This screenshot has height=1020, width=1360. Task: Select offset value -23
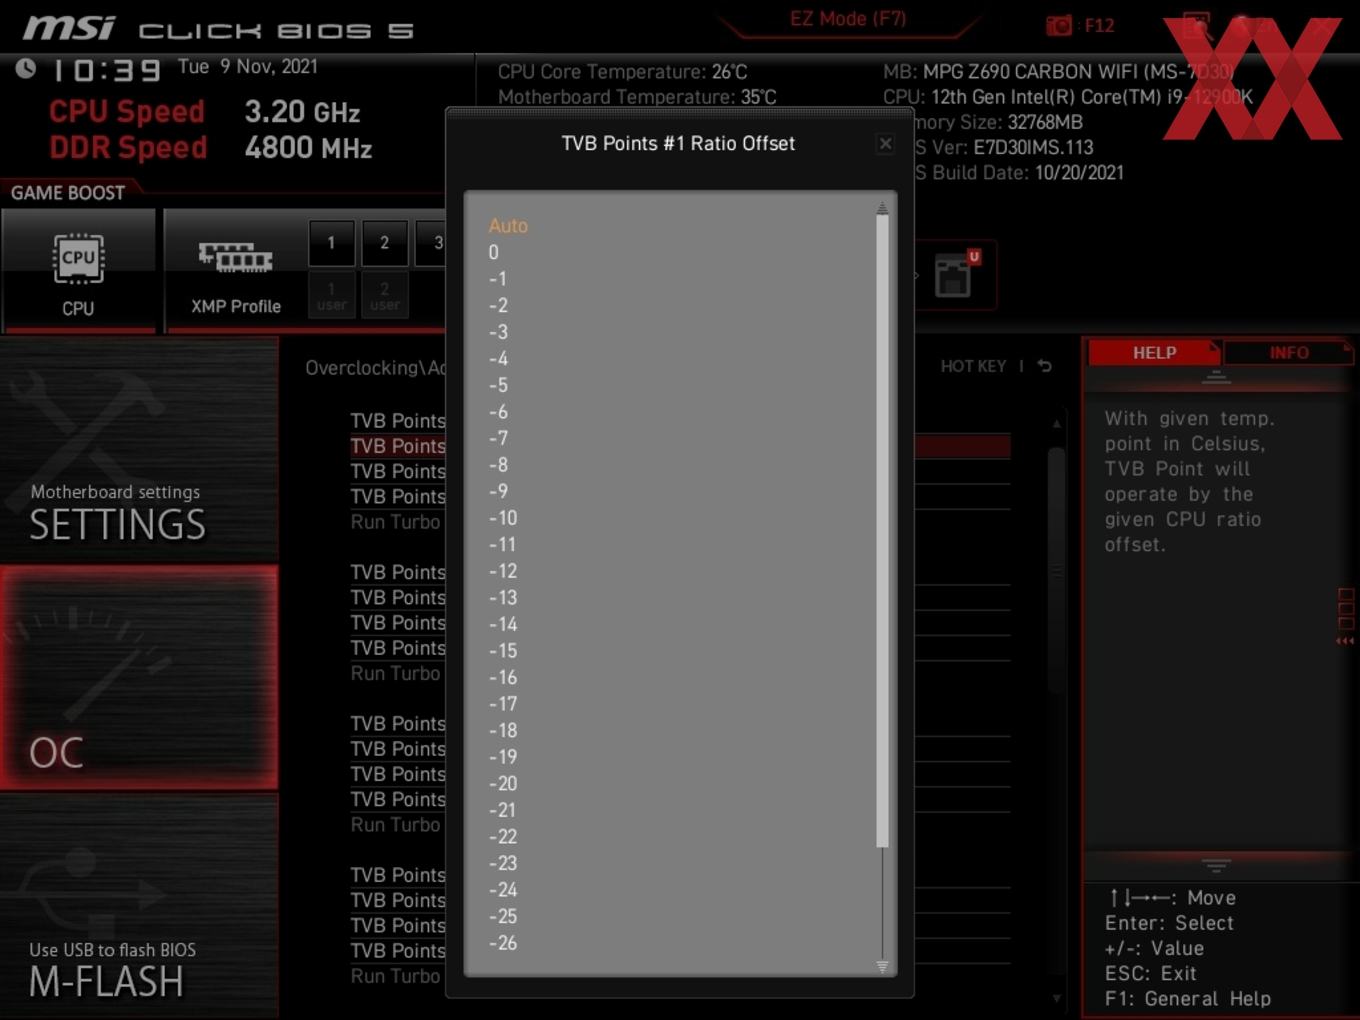click(503, 863)
